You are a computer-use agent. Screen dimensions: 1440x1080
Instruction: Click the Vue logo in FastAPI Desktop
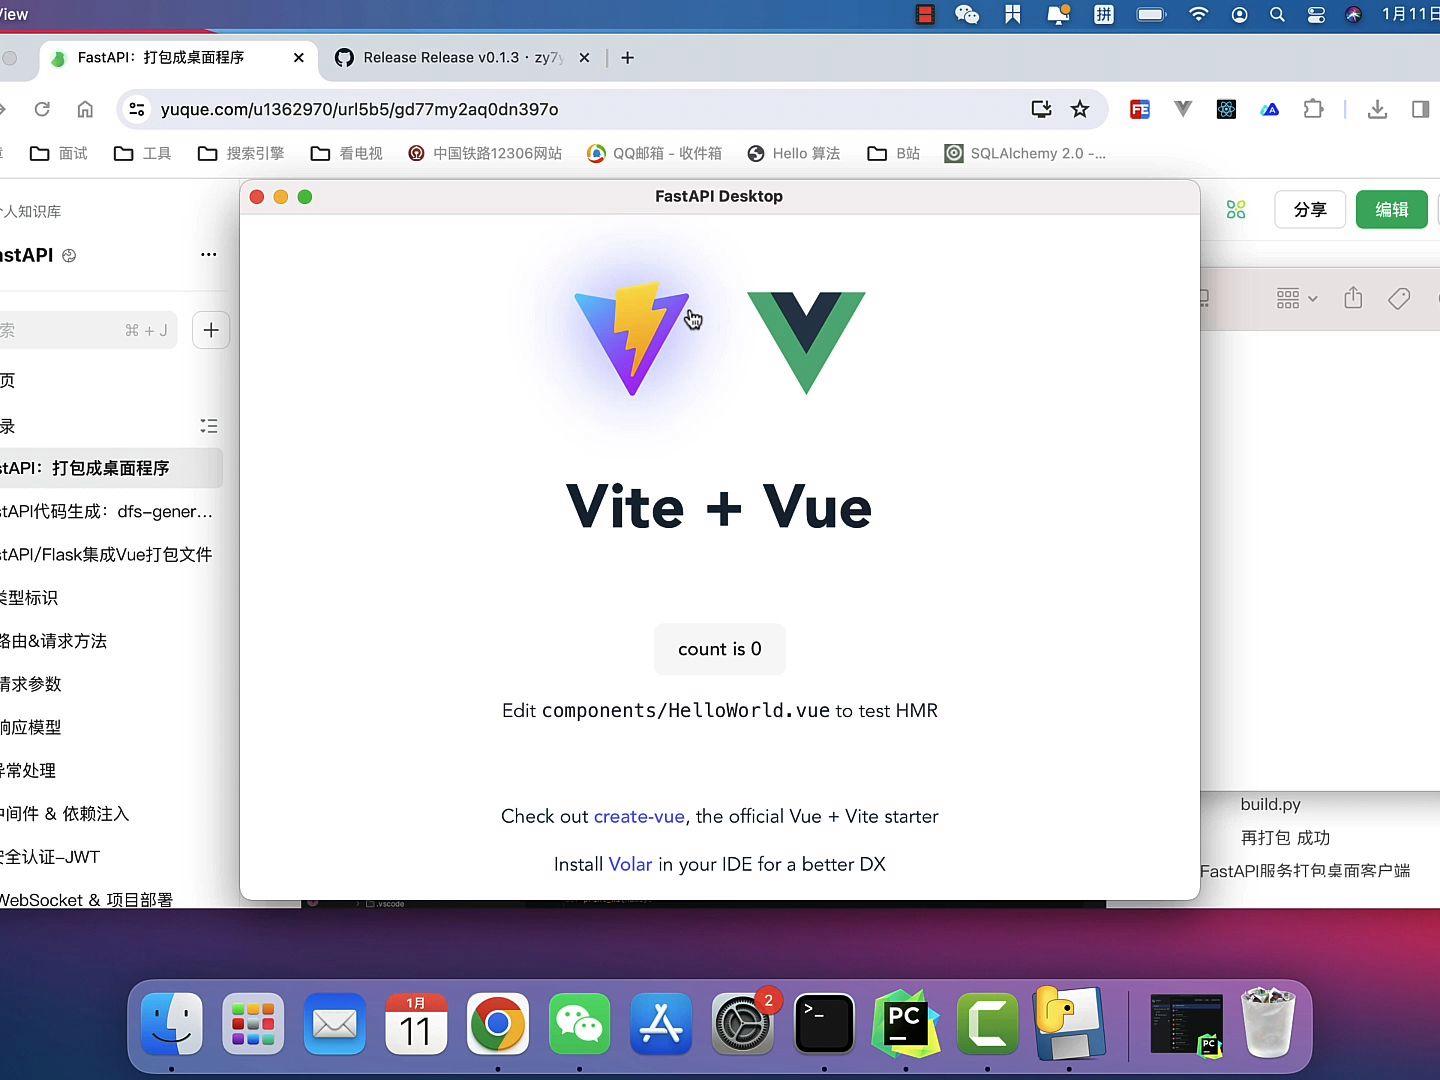point(806,343)
